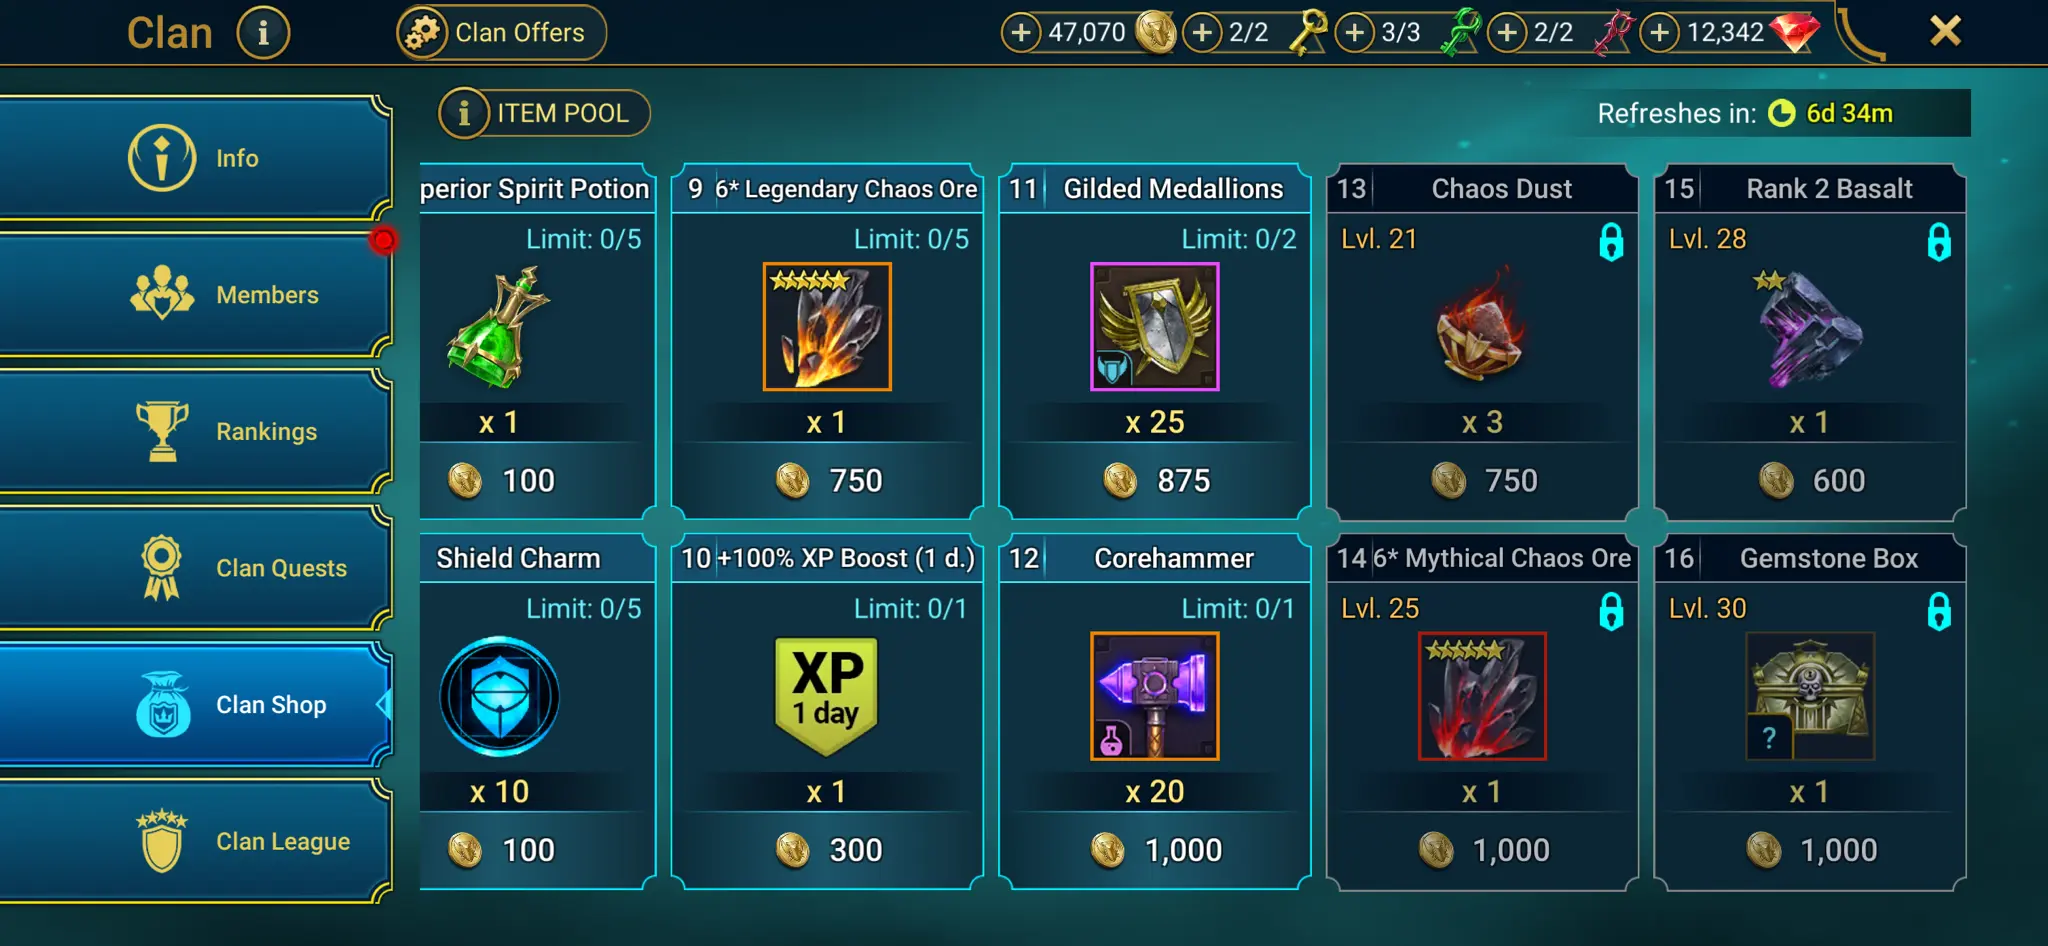Go to Clan Quests section
Screen dimensions: 2048x946
(195, 568)
